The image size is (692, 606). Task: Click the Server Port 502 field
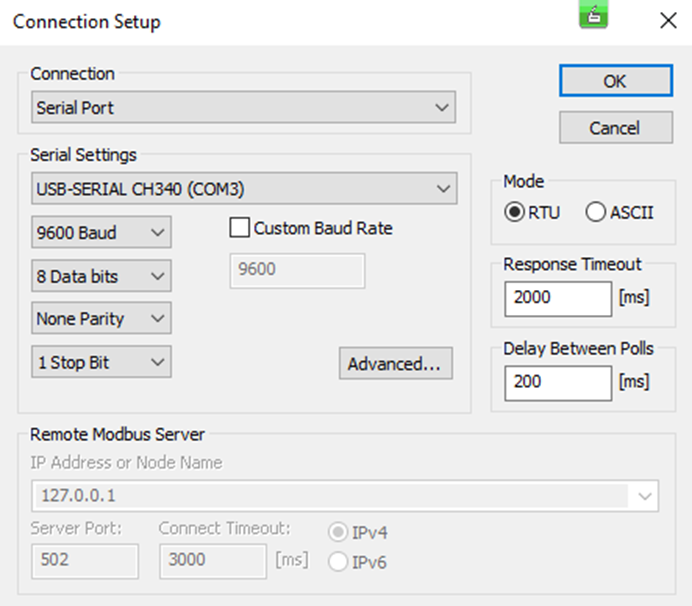click(84, 560)
